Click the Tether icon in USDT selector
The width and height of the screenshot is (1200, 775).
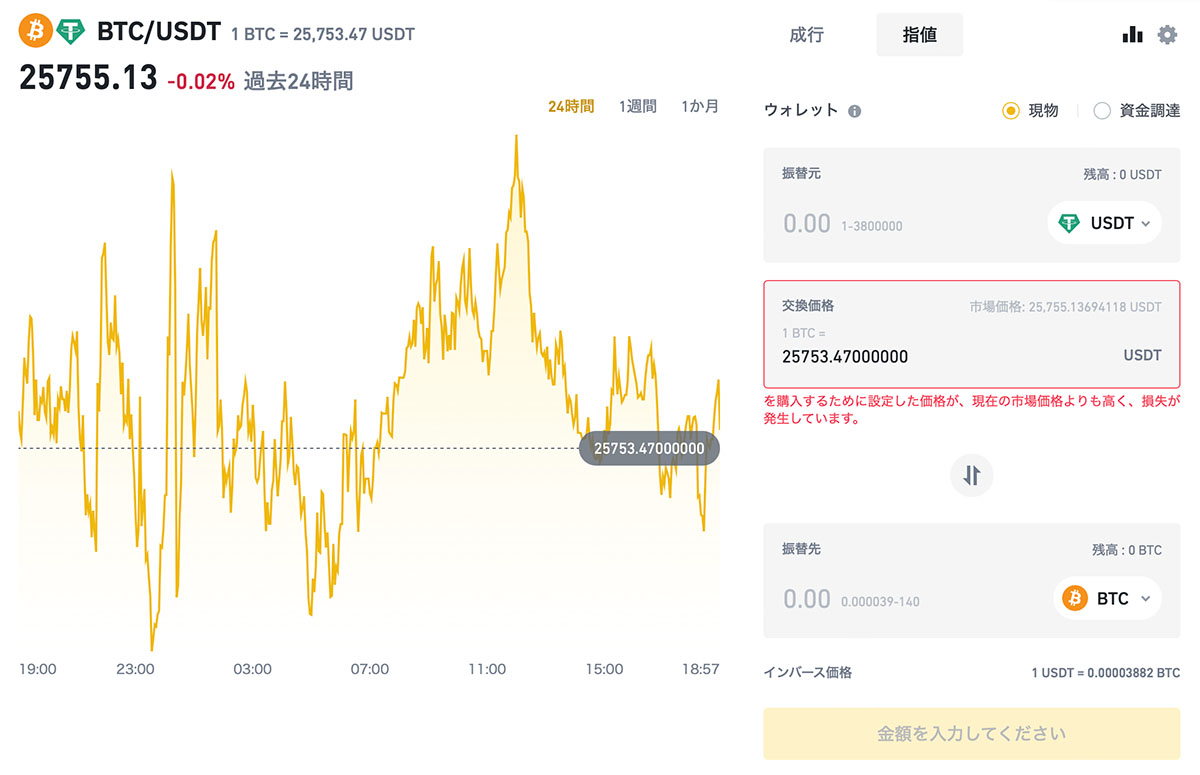1070,223
